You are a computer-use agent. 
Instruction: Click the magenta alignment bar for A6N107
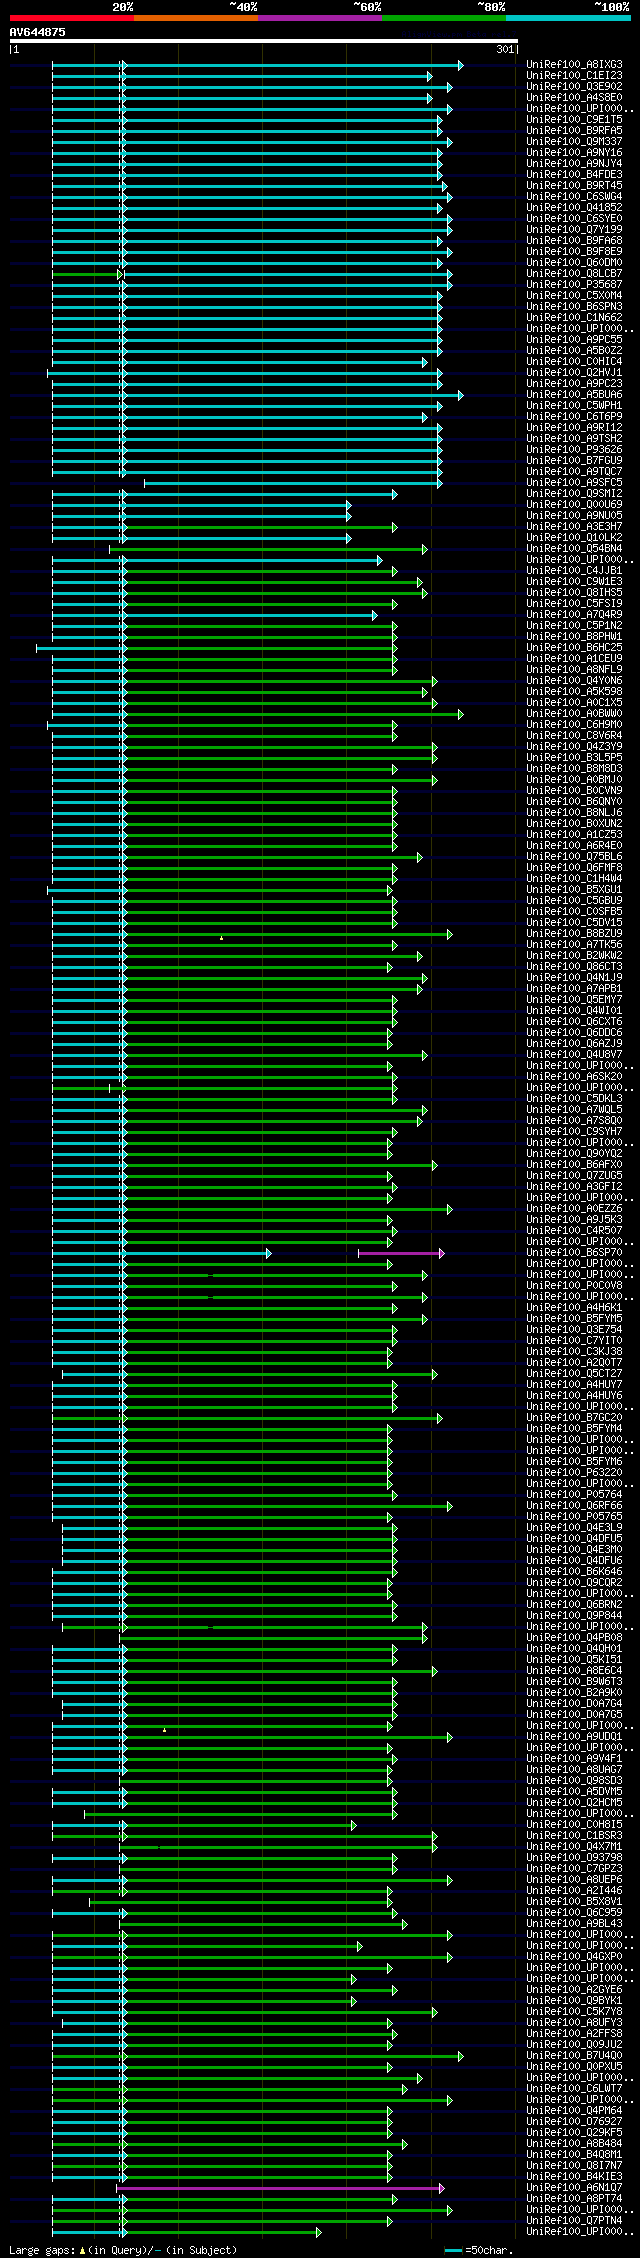click(x=280, y=2188)
